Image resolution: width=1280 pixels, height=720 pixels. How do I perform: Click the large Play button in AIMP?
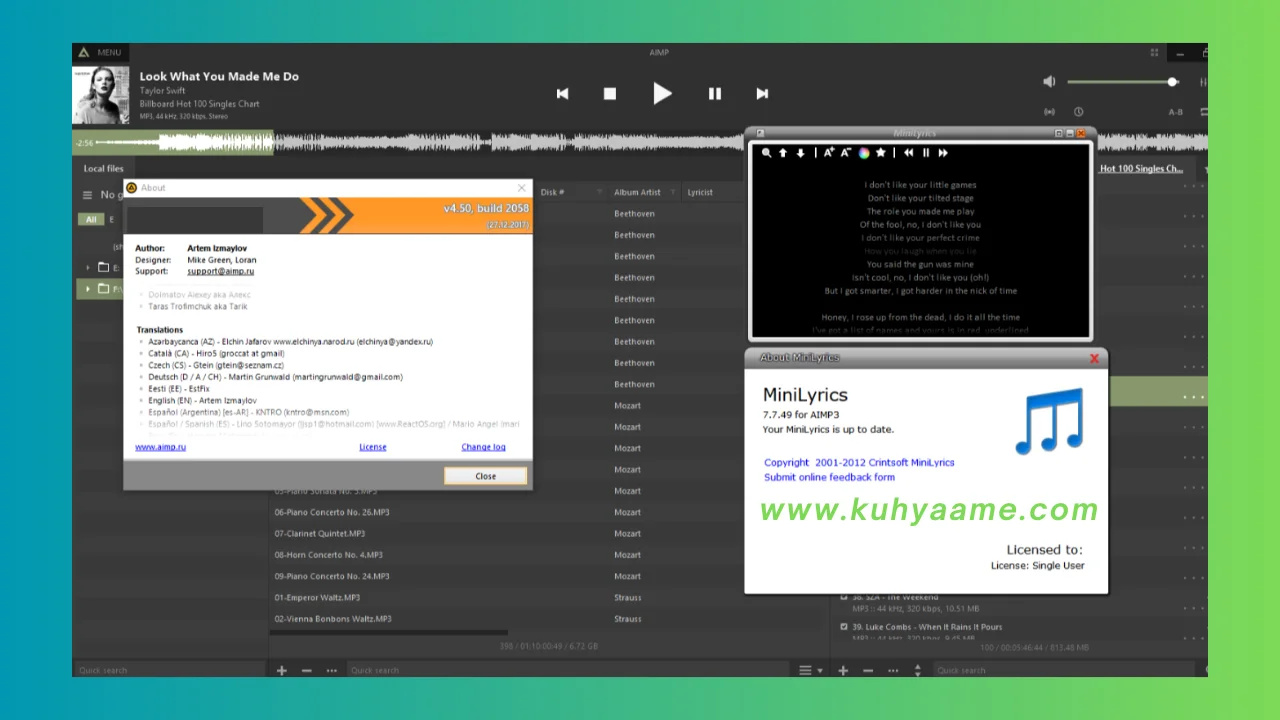[662, 94]
